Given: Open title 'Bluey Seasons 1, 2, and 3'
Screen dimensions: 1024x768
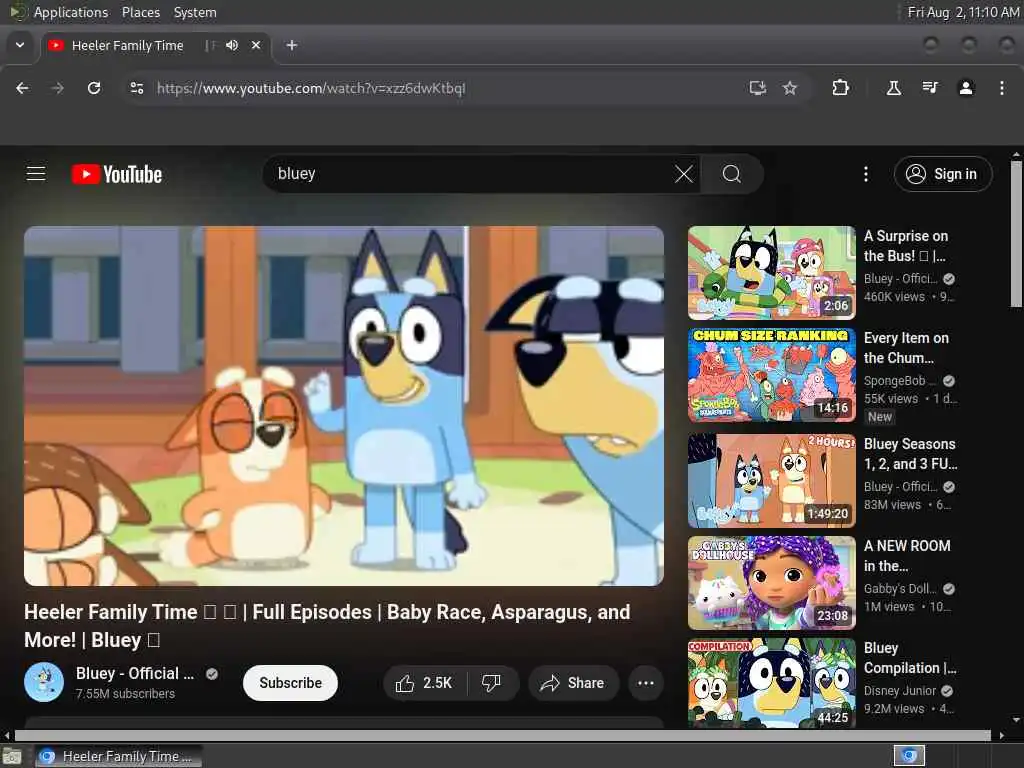Looking at the screenshot, I should (x=910, y=453).
